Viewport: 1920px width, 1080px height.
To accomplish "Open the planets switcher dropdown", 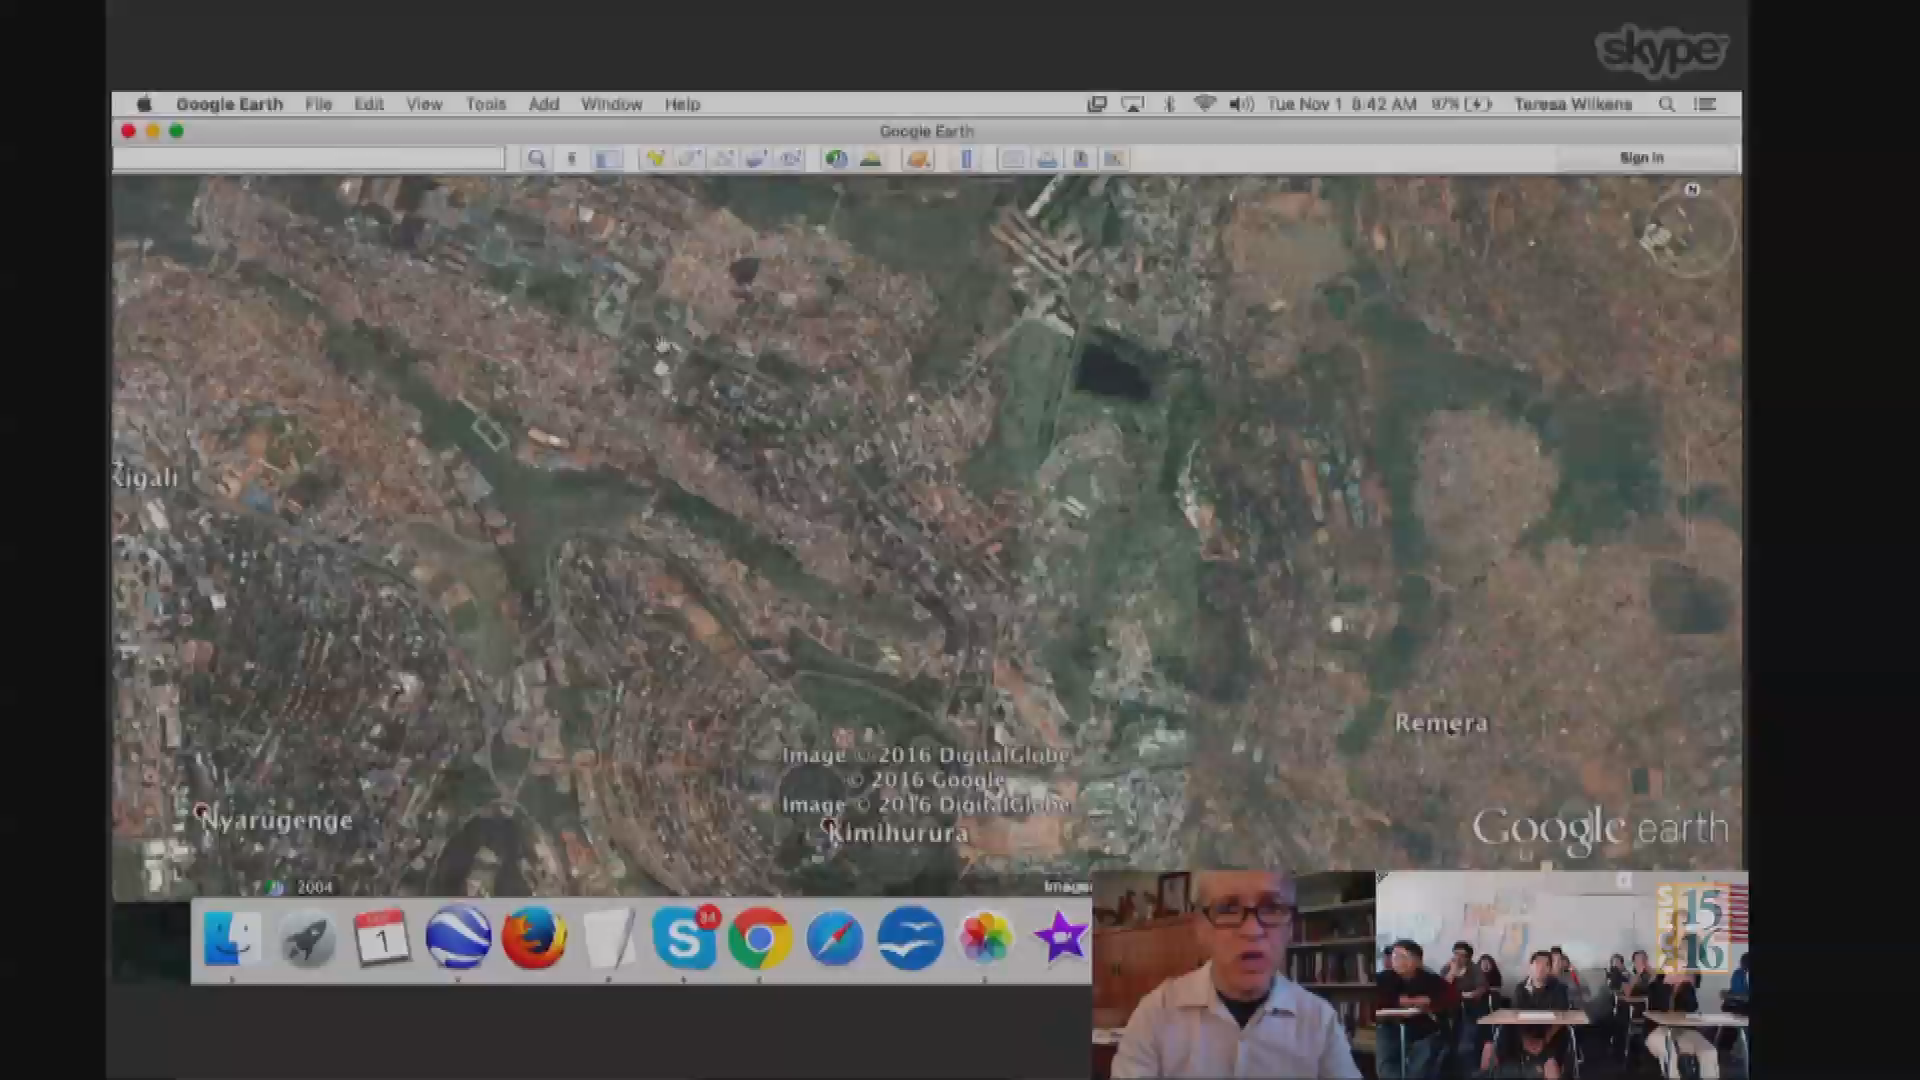I will click(x=918, y=159).
